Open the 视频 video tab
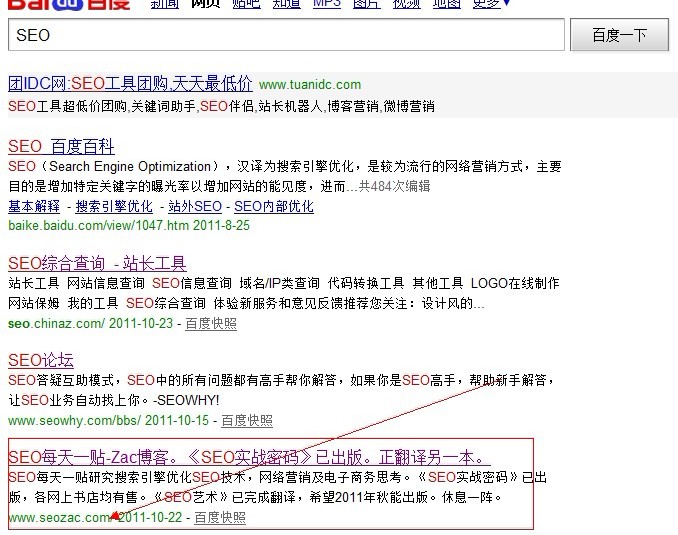Image resolution: width=678 pixels, height=535 pixels. pyautogui.click(x=406, y=4)
